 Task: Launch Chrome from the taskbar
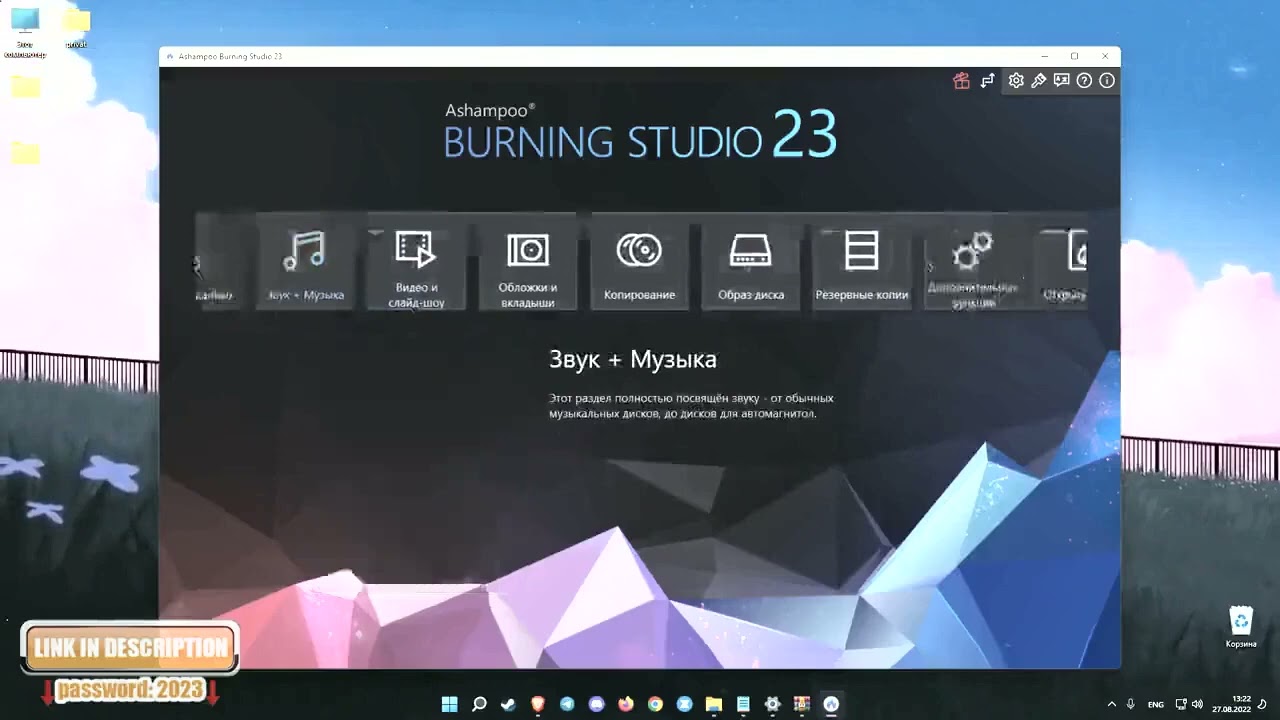[655, 704]
